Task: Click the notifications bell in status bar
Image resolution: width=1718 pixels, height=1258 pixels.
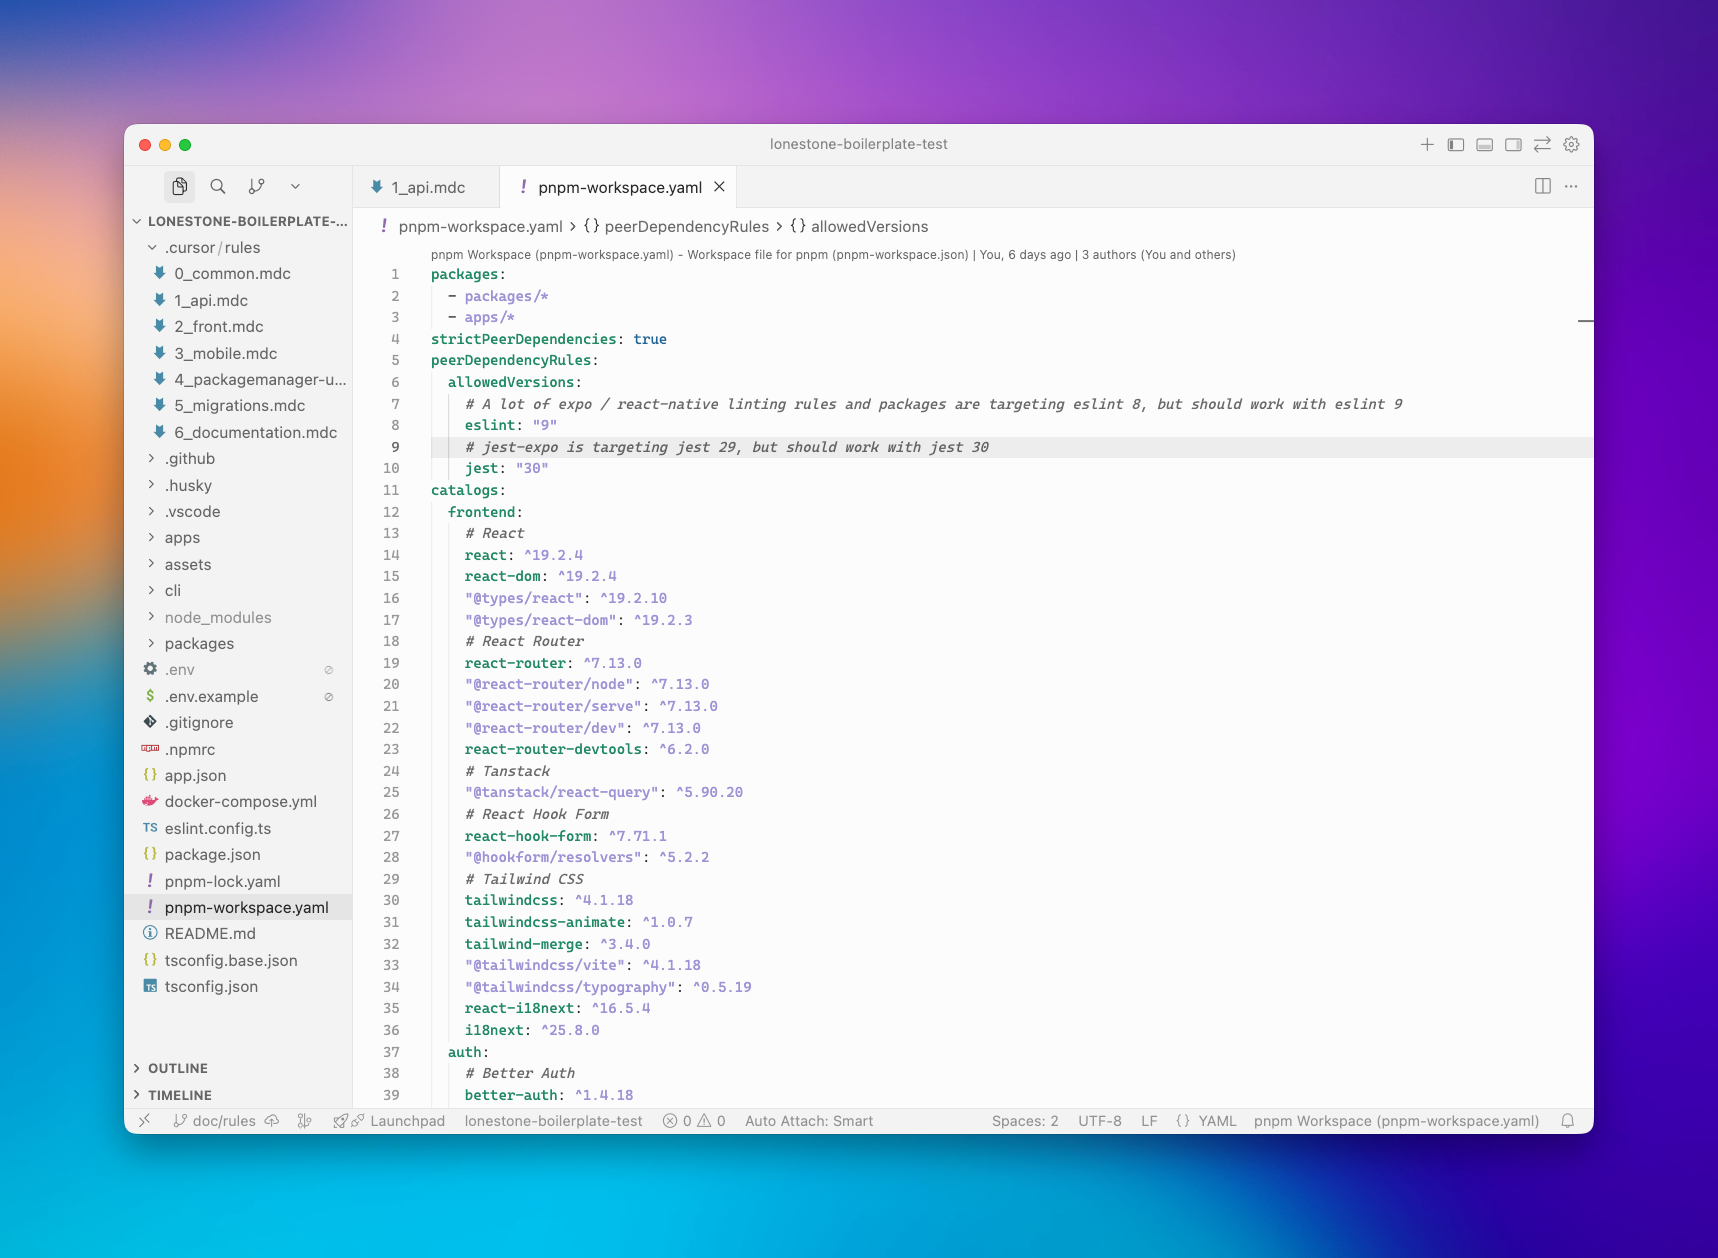Action: pyautogui.click(x=1567, y=1121)
